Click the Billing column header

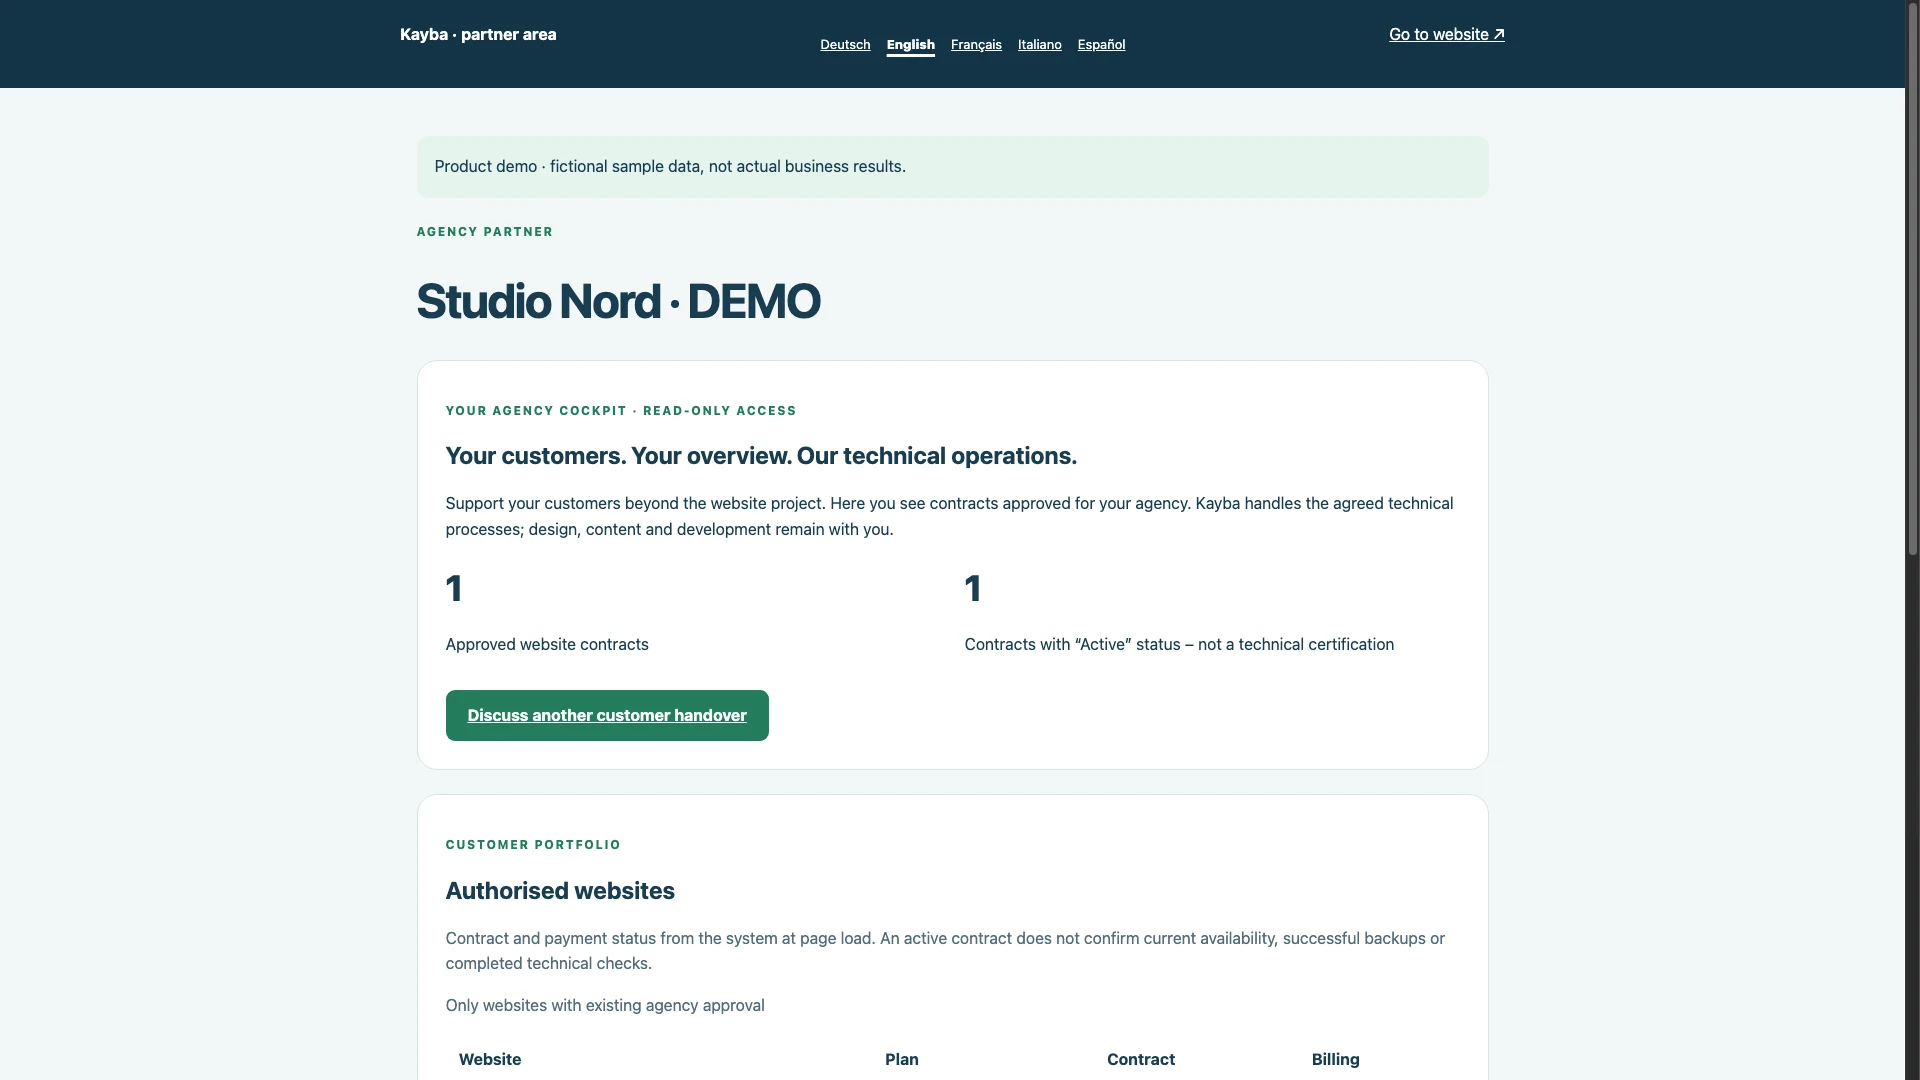[1336, 1059]
